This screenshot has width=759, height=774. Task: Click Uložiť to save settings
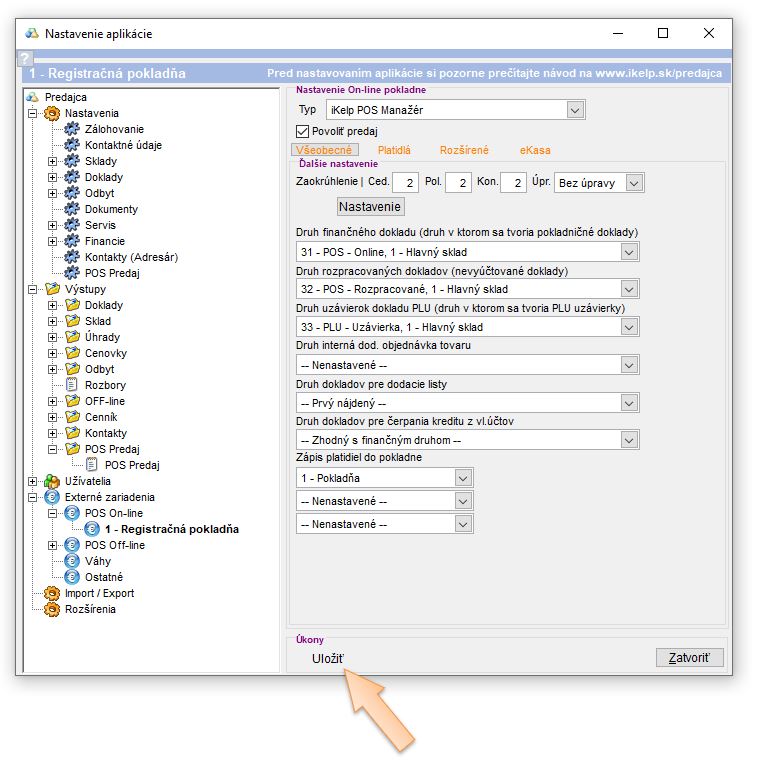[x=328, y=658]
